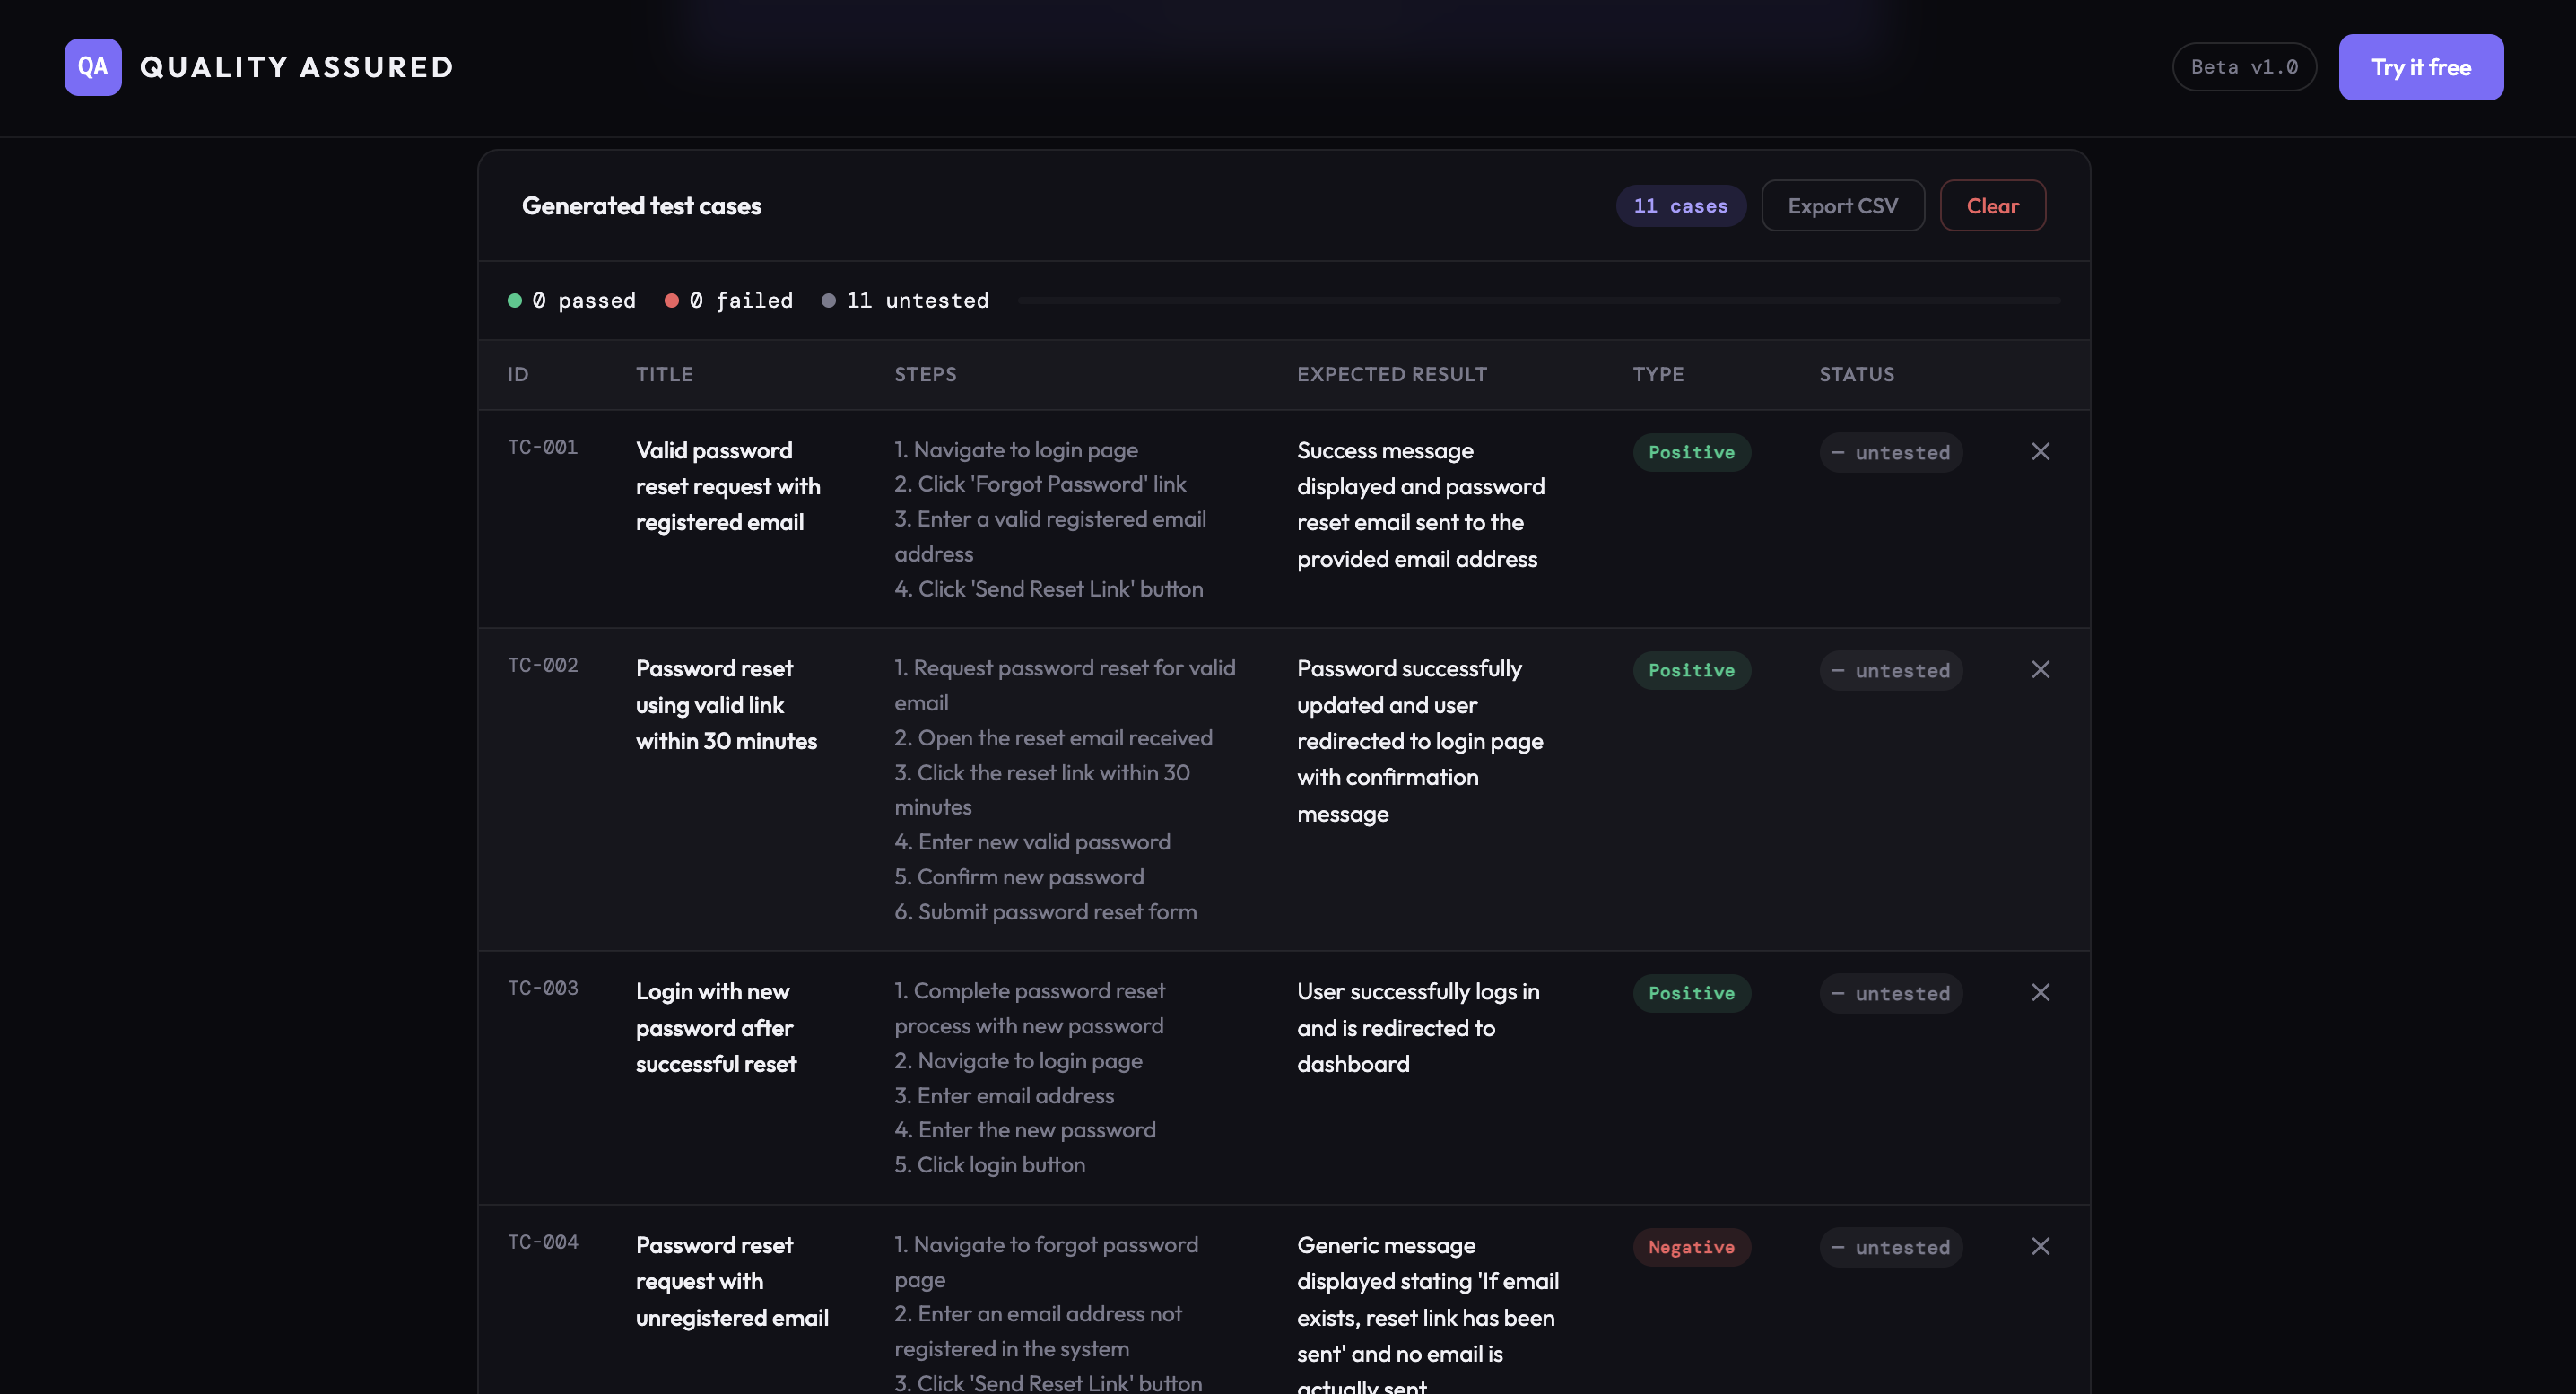This screenshot has width=2576, height=1394.
Task: Click the QA logo icon
Action: click(x=93, y=67)
